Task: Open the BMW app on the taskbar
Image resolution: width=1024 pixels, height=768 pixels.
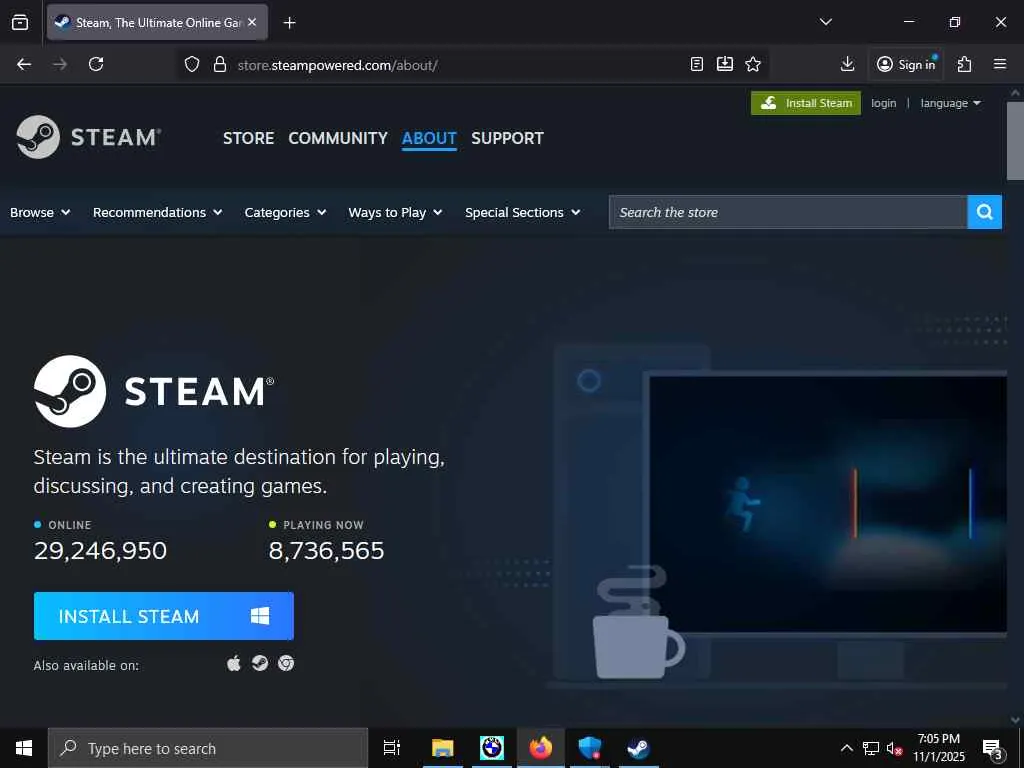Action: (492, 748)
